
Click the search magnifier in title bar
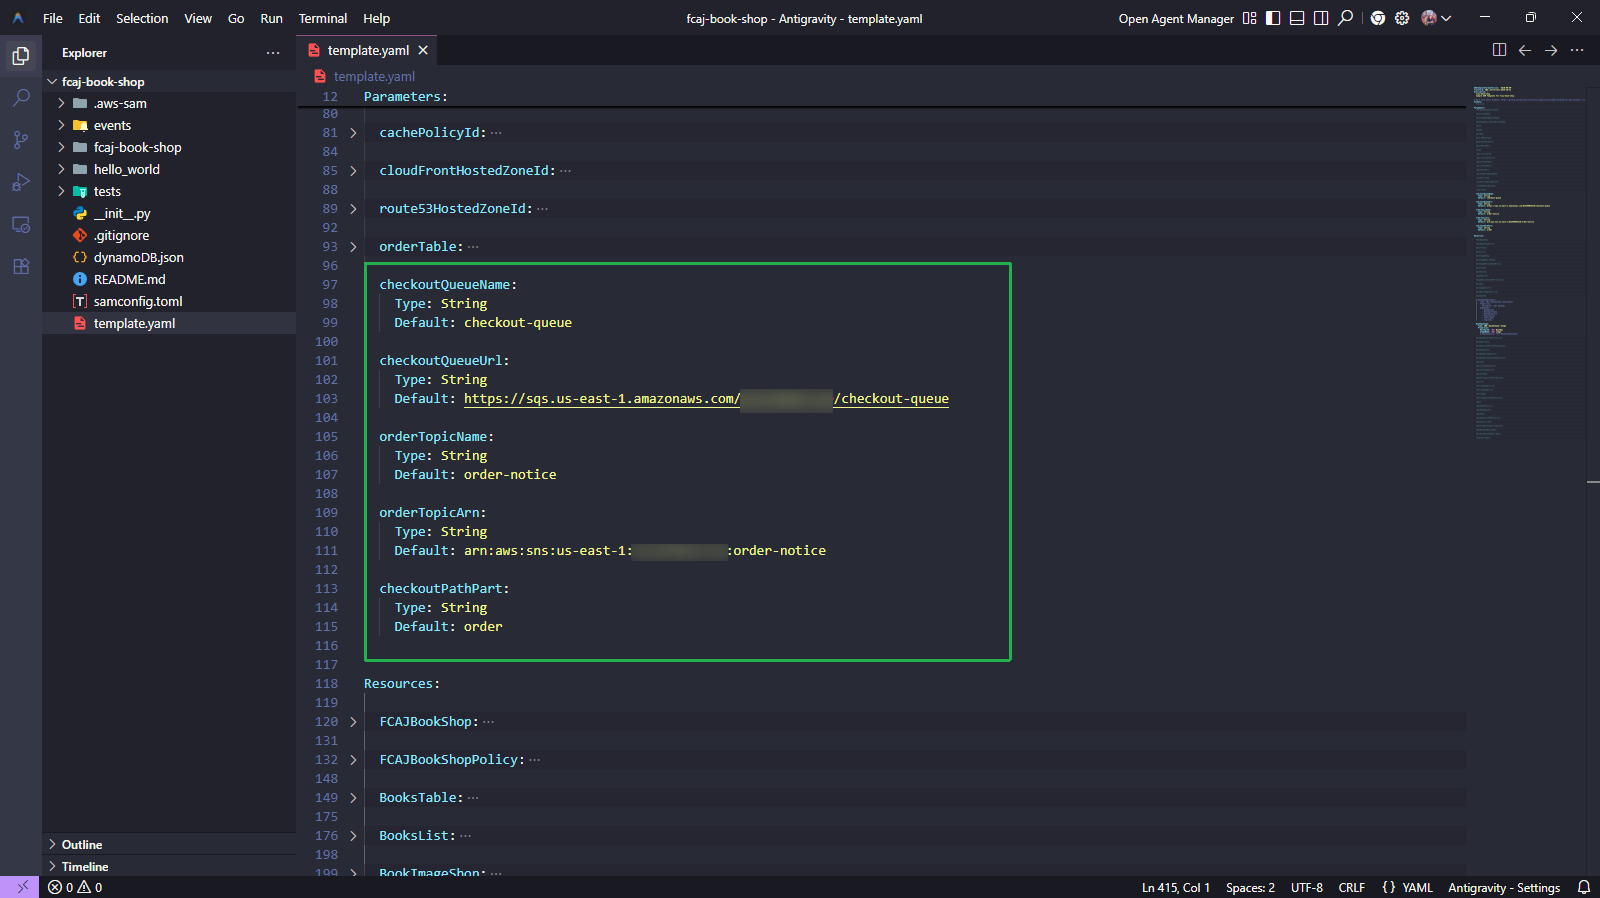[1346, 18]
